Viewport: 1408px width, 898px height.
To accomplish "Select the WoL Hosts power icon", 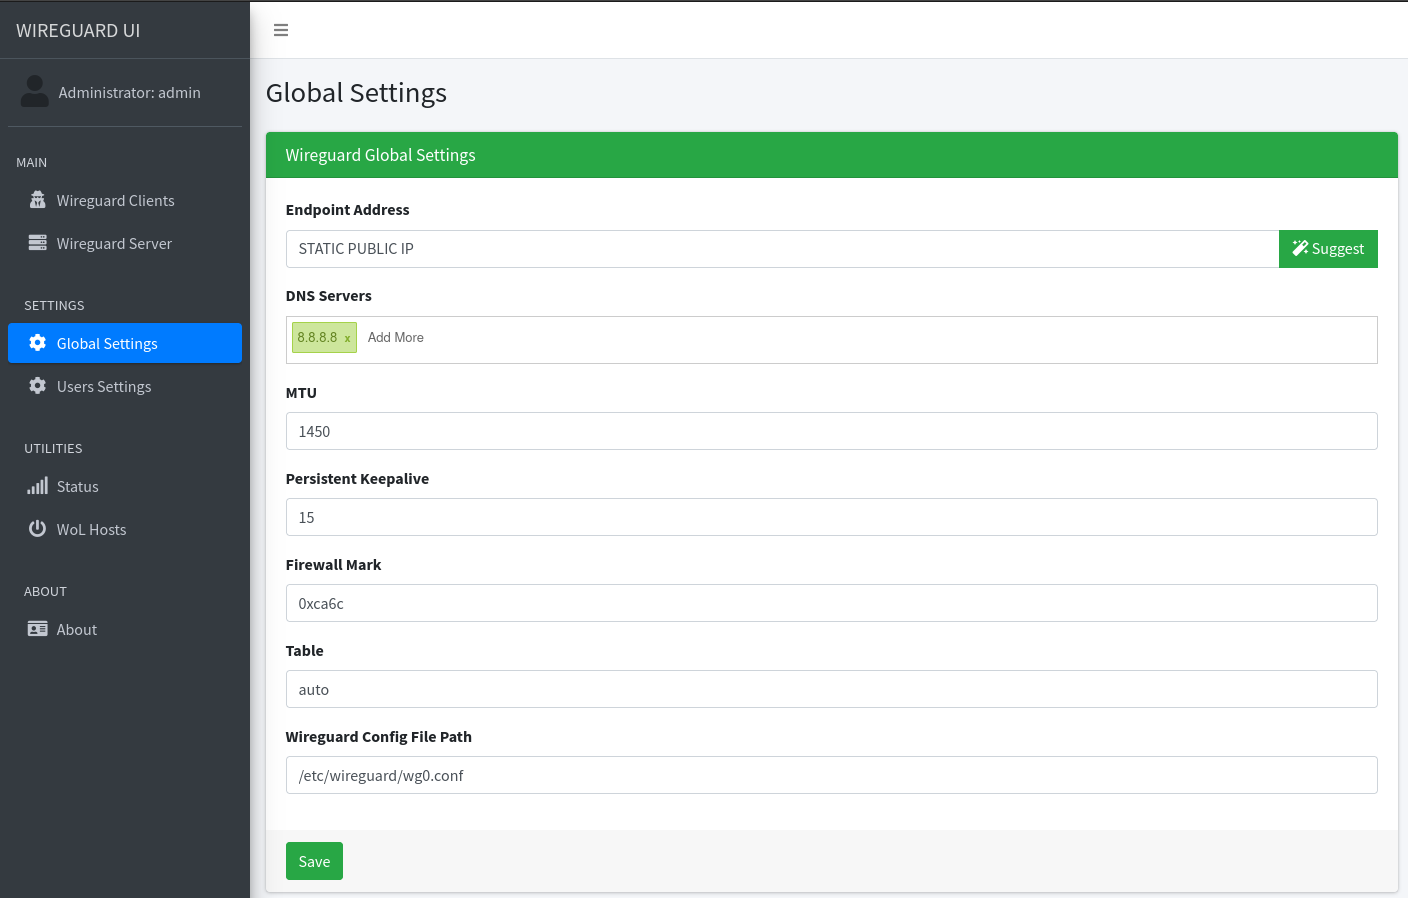I will (37, 529).
